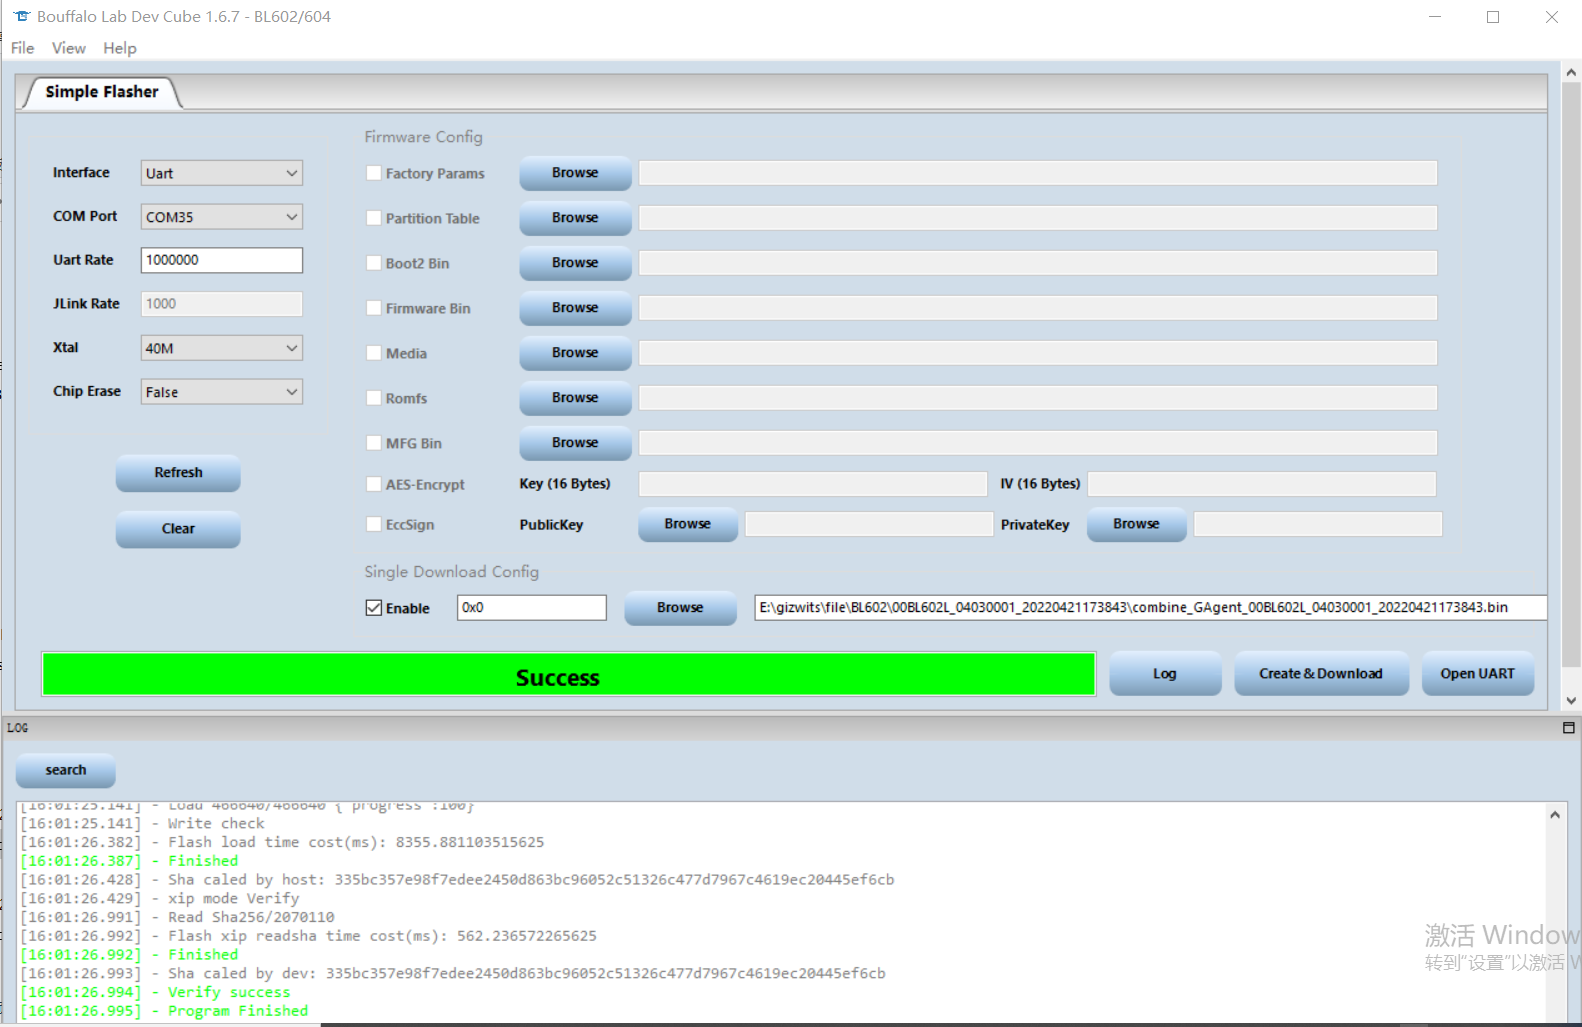Expand the COM Port dropdown
1582x1027 pixels.
click(x=221, y=217)
